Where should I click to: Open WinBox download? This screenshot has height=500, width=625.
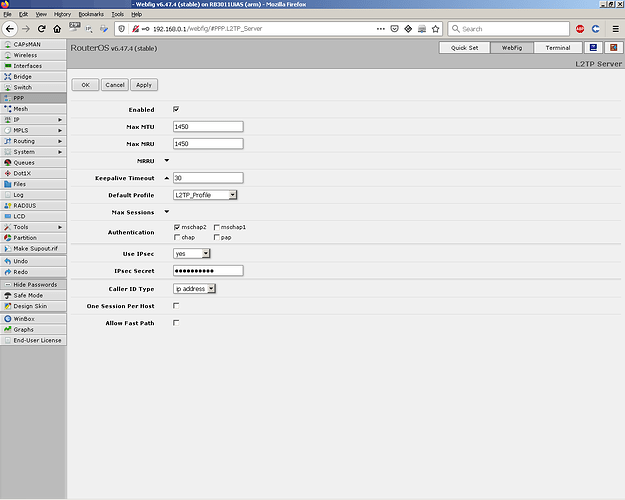tap(33, 319)
